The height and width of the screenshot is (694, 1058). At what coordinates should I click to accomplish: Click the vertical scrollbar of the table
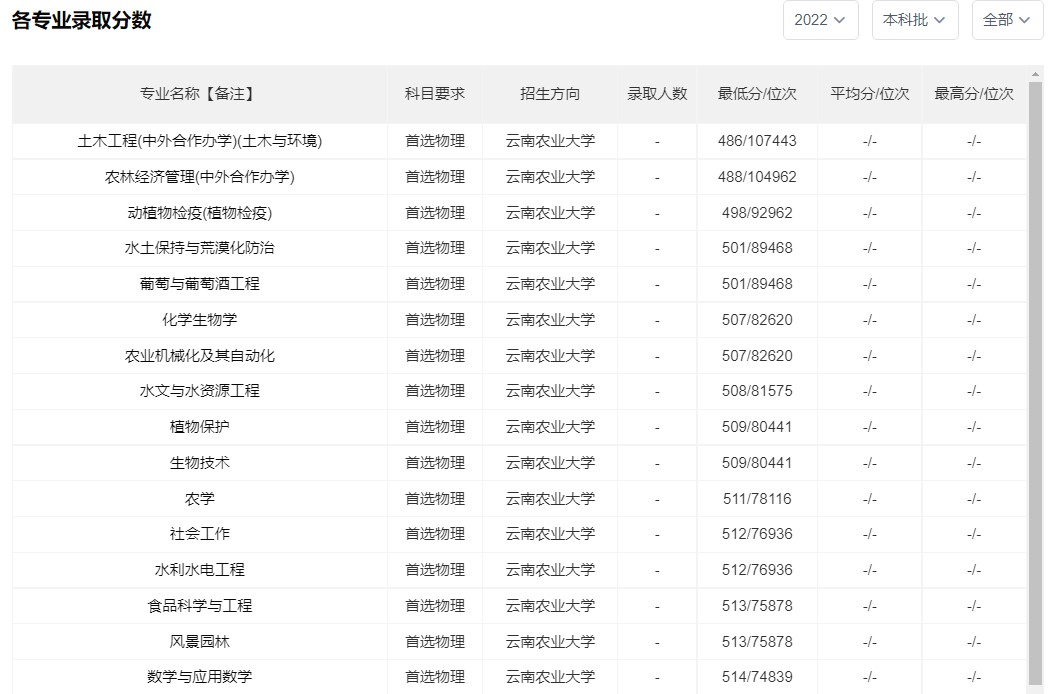[1035, 380]
